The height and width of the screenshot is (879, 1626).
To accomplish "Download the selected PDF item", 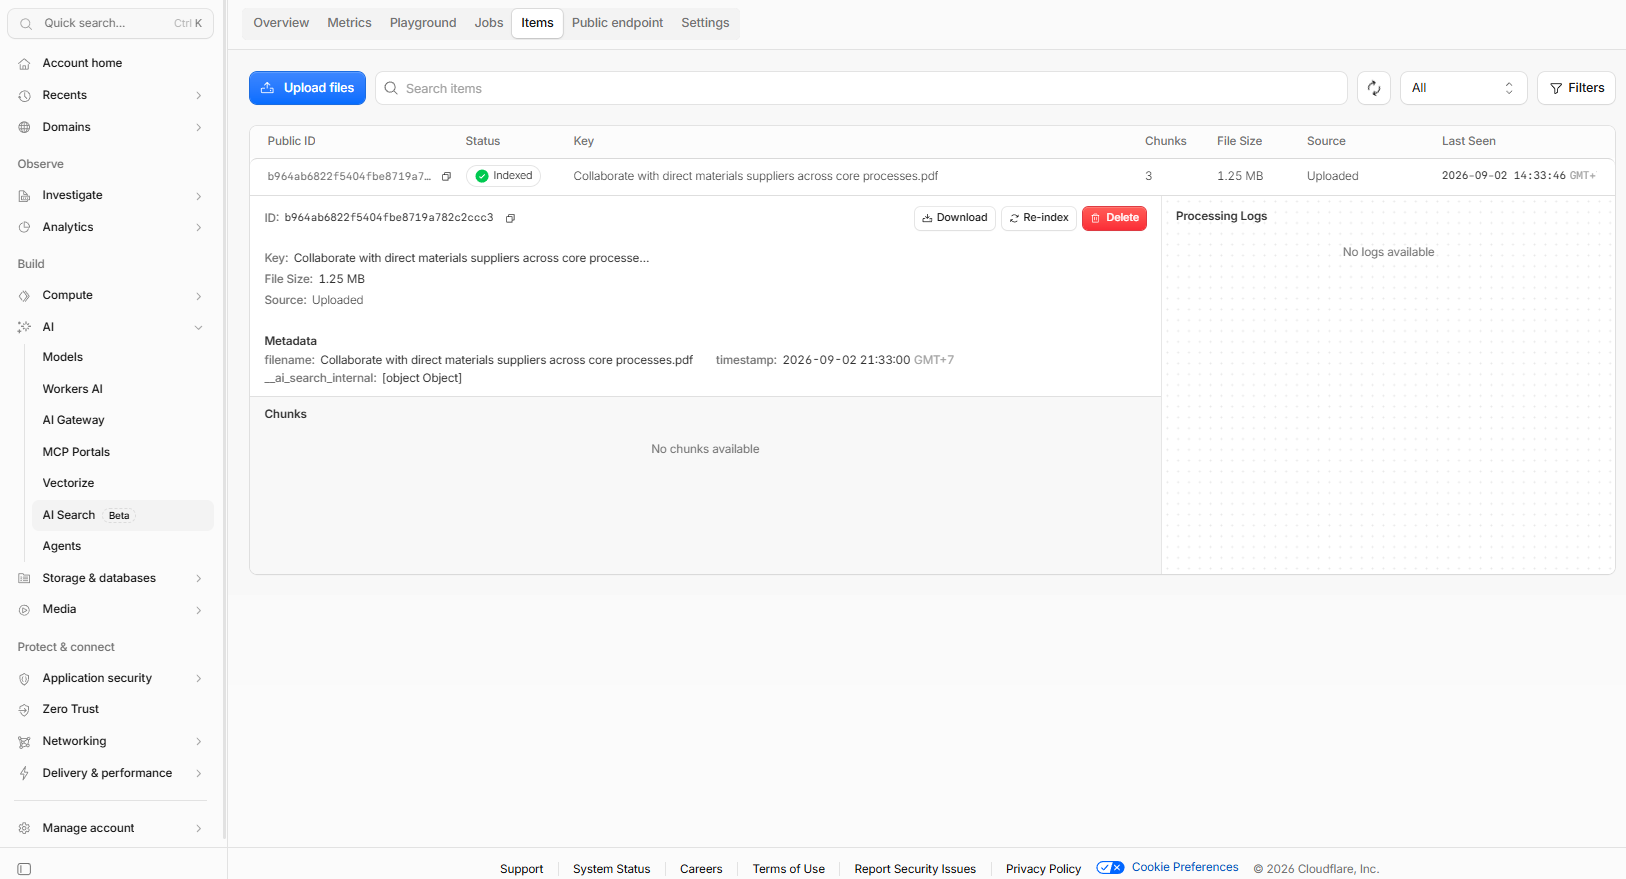I will pos(955,218).
